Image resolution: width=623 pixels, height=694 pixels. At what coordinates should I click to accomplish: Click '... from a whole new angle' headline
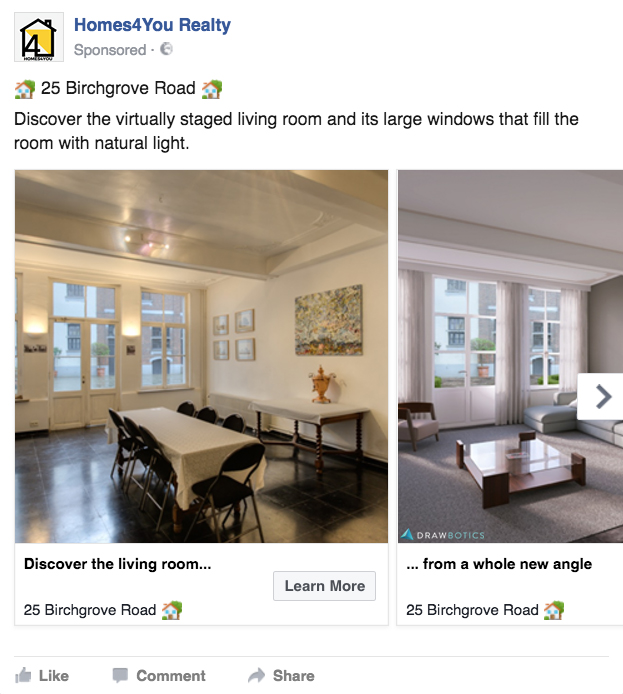(499, 564)
